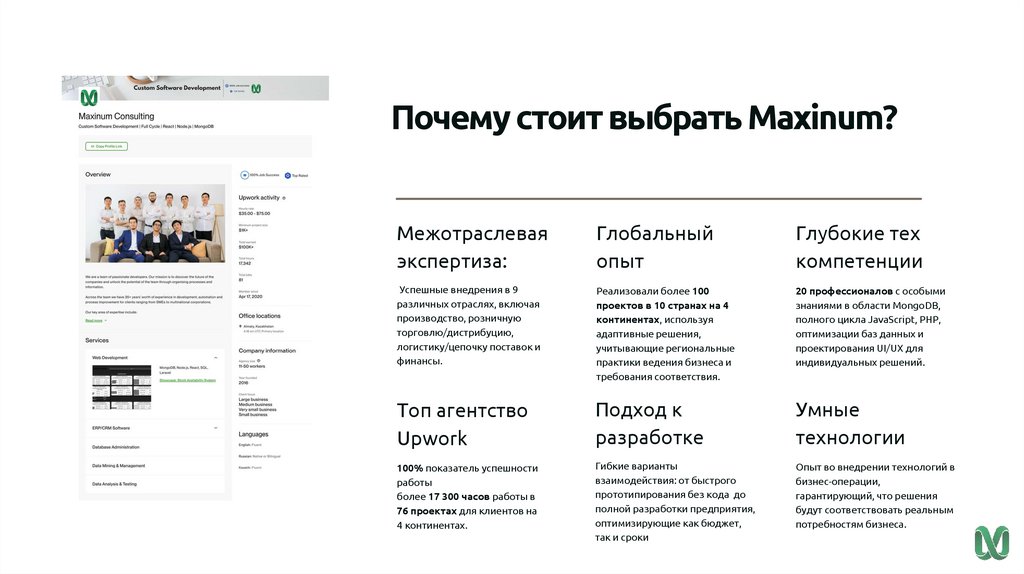Image resolution: width=1024 pixels, height=574 pixels.
Task: Click the 2016 year founded value
Action: (244, 383)
